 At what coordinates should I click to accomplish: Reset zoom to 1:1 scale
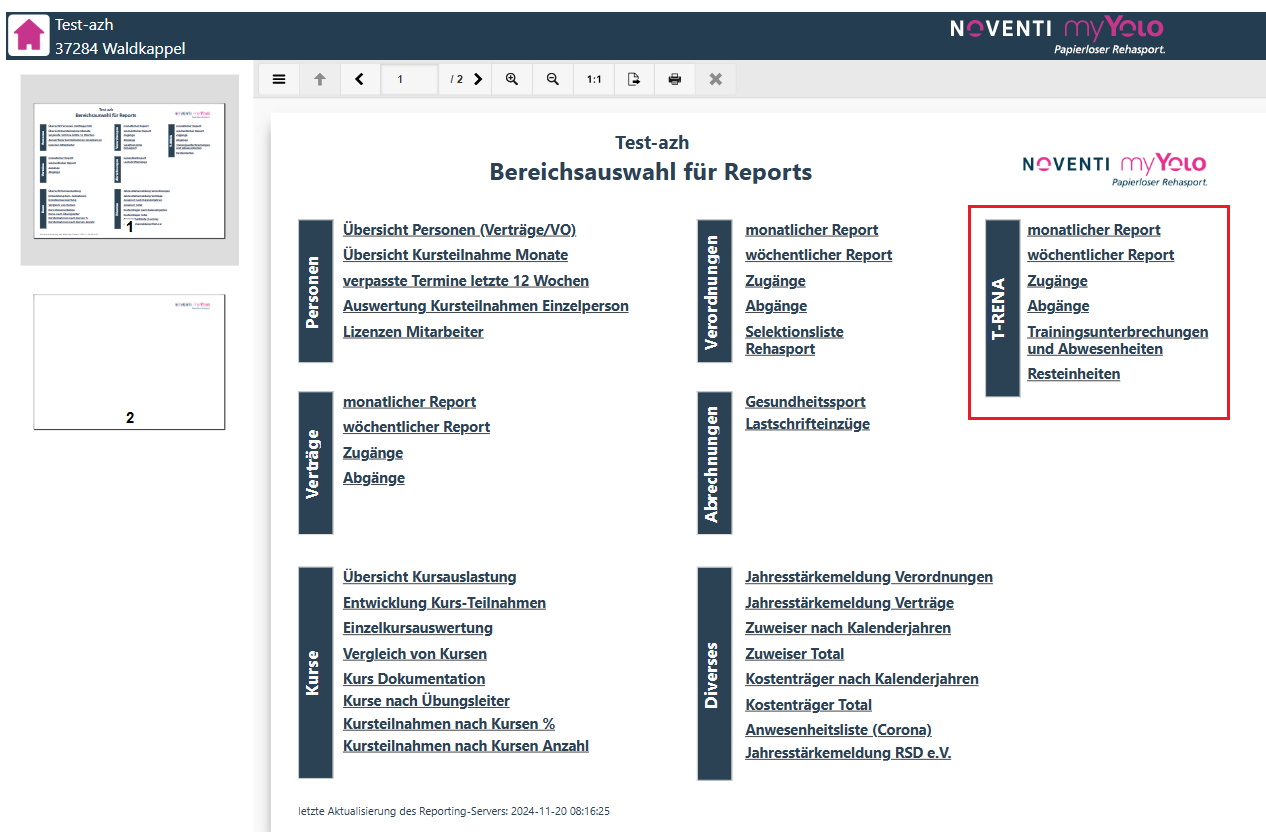tap(594, 79)
